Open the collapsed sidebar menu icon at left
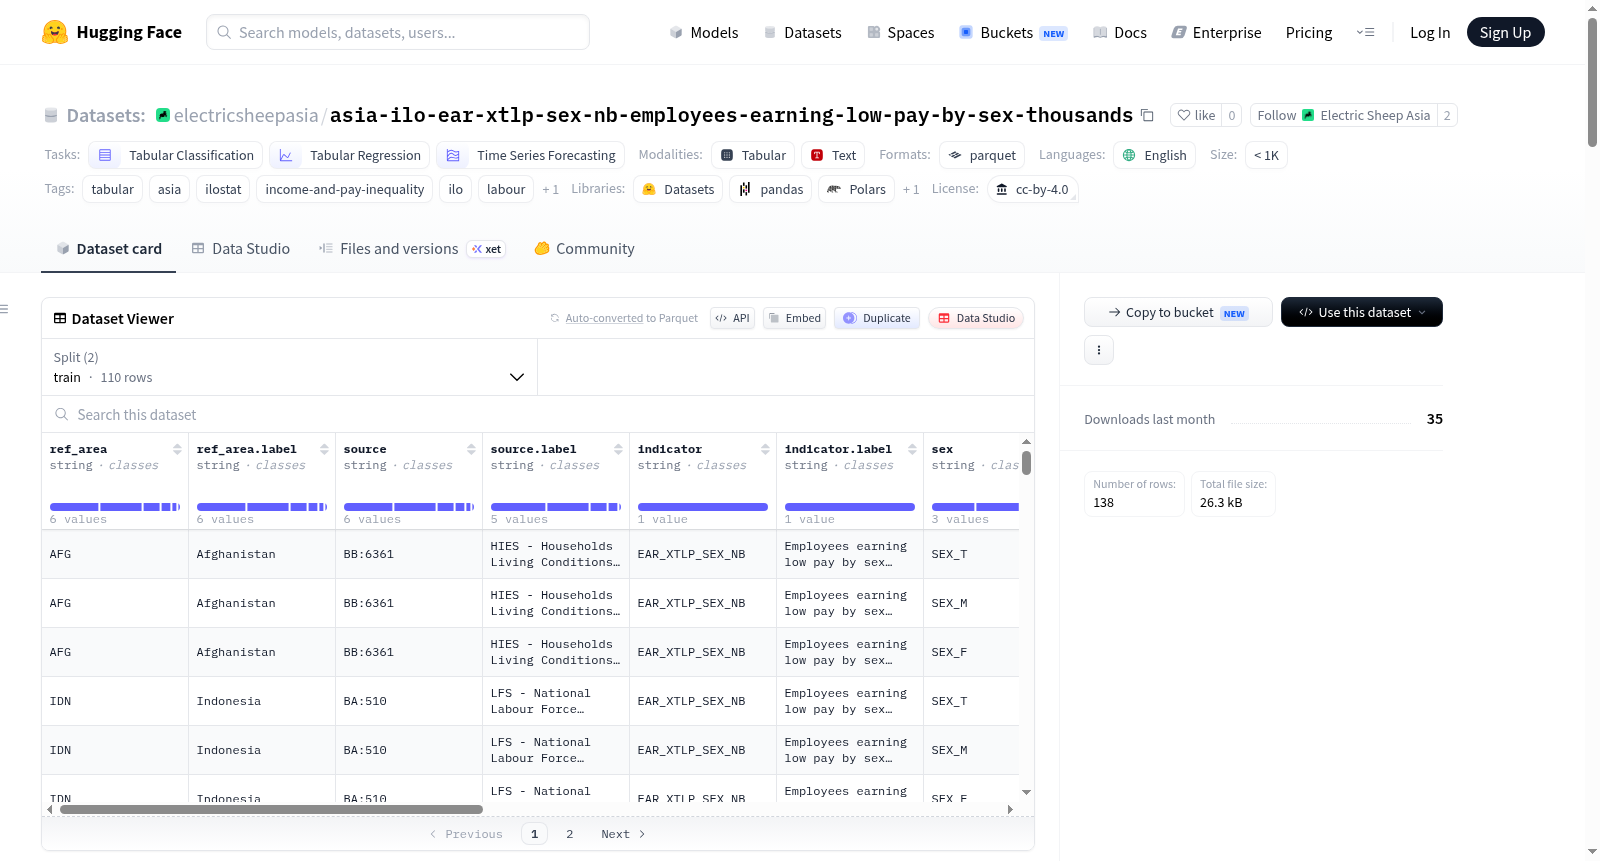Viewport: 1600px width, 861px height. [x=4, y=309]
